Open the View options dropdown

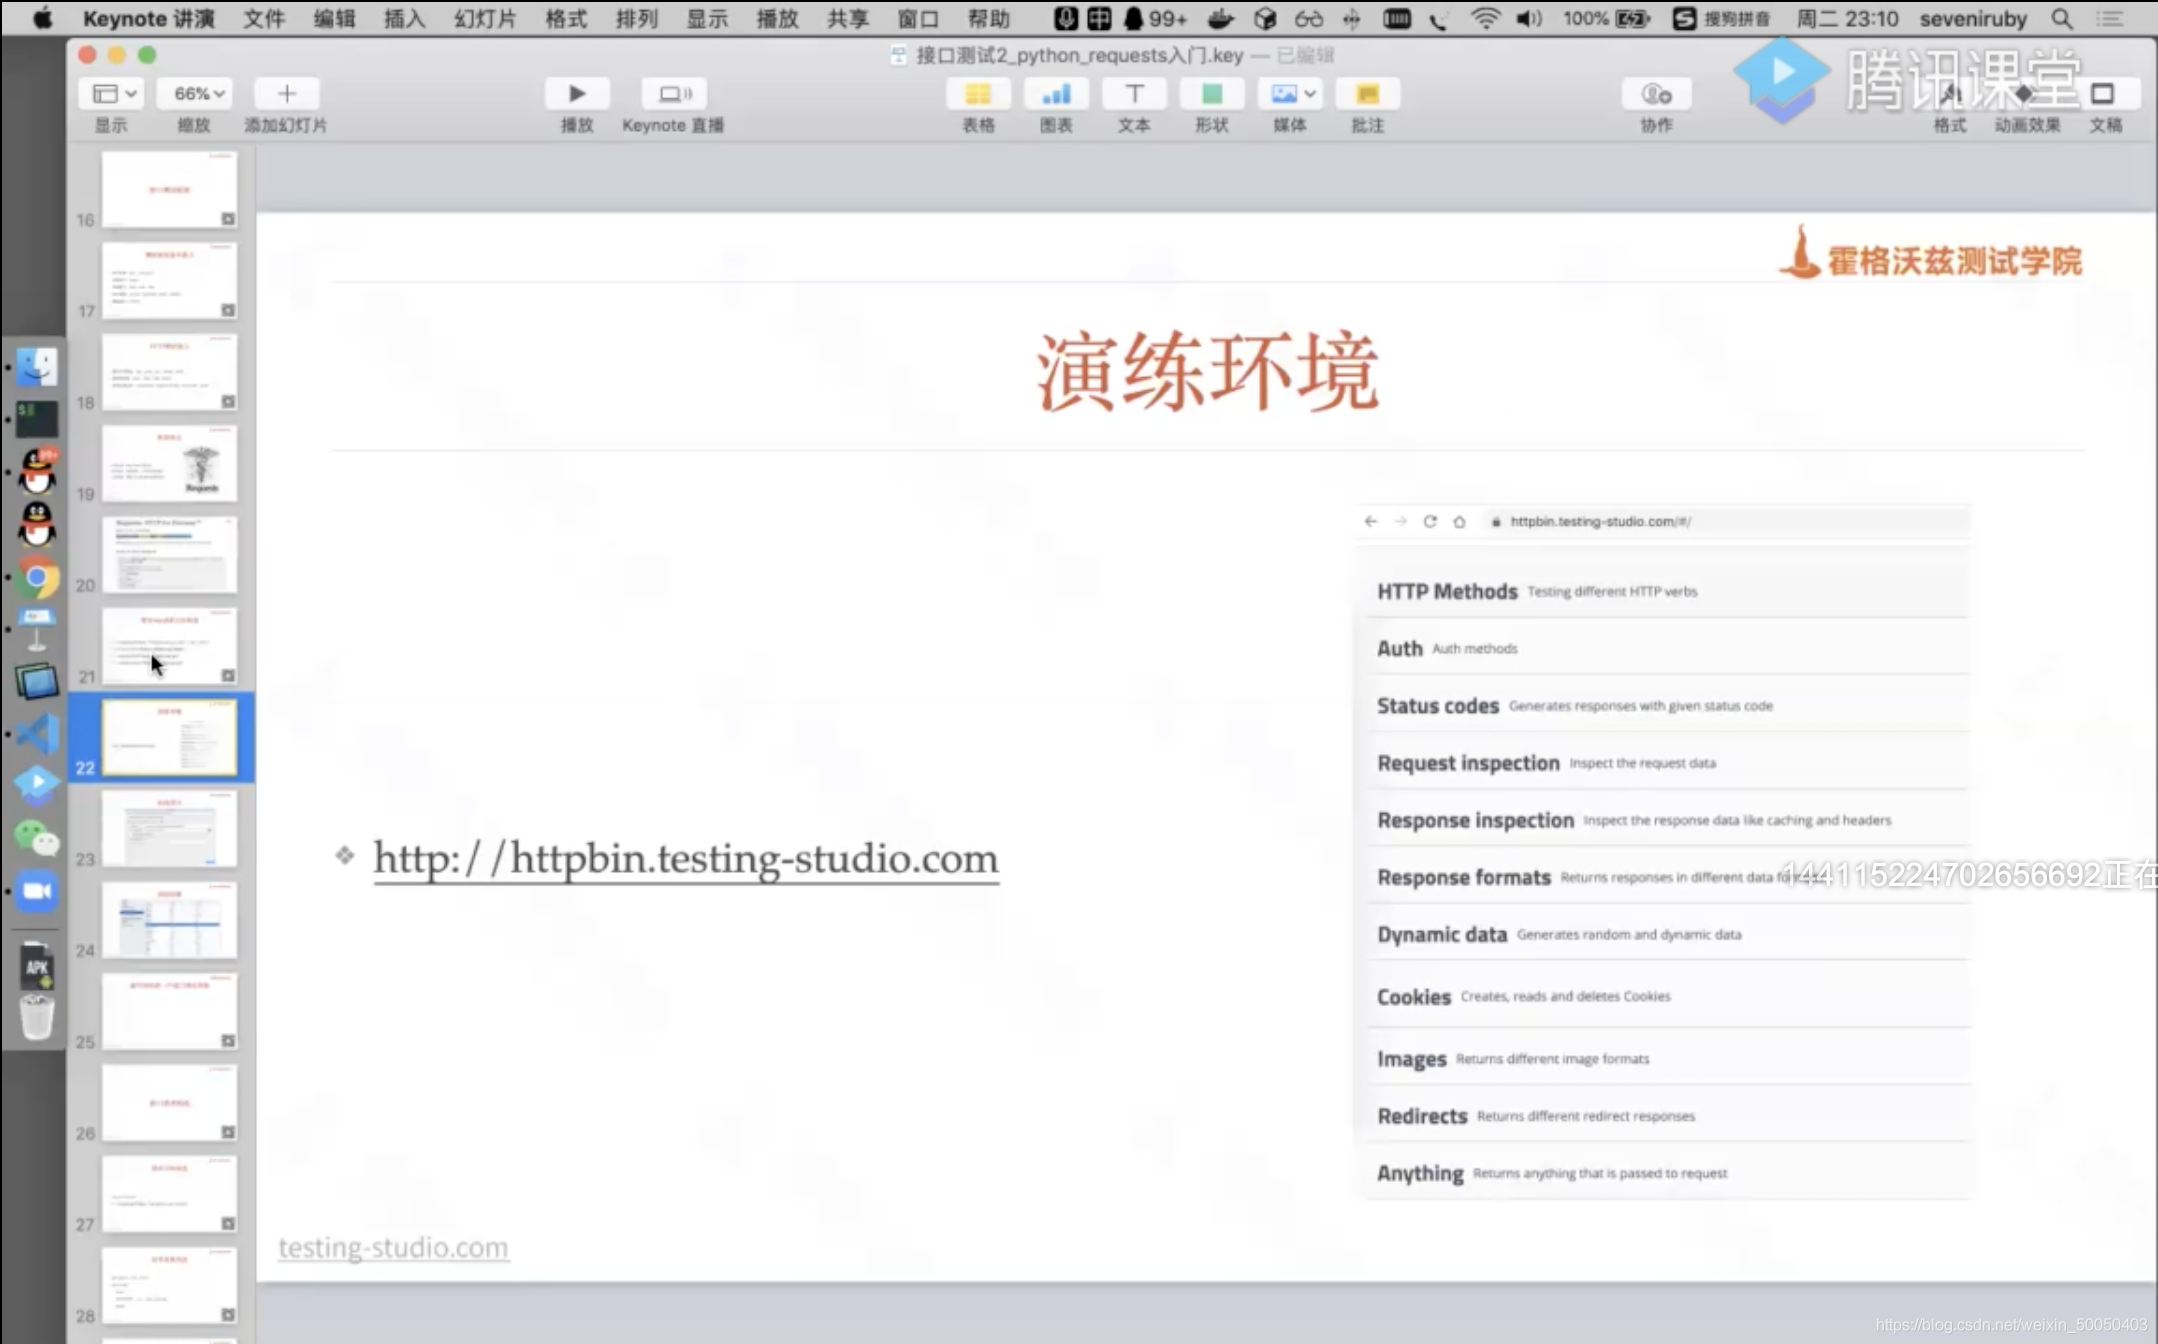(x=113, y=94)
